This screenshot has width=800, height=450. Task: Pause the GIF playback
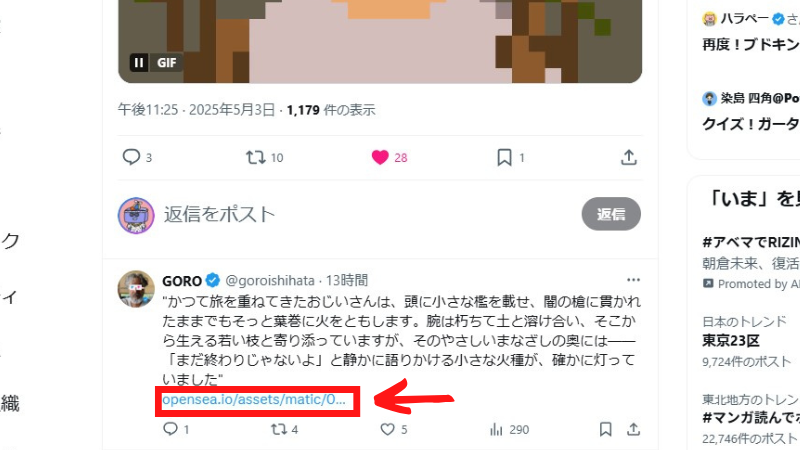coord(139,63)
